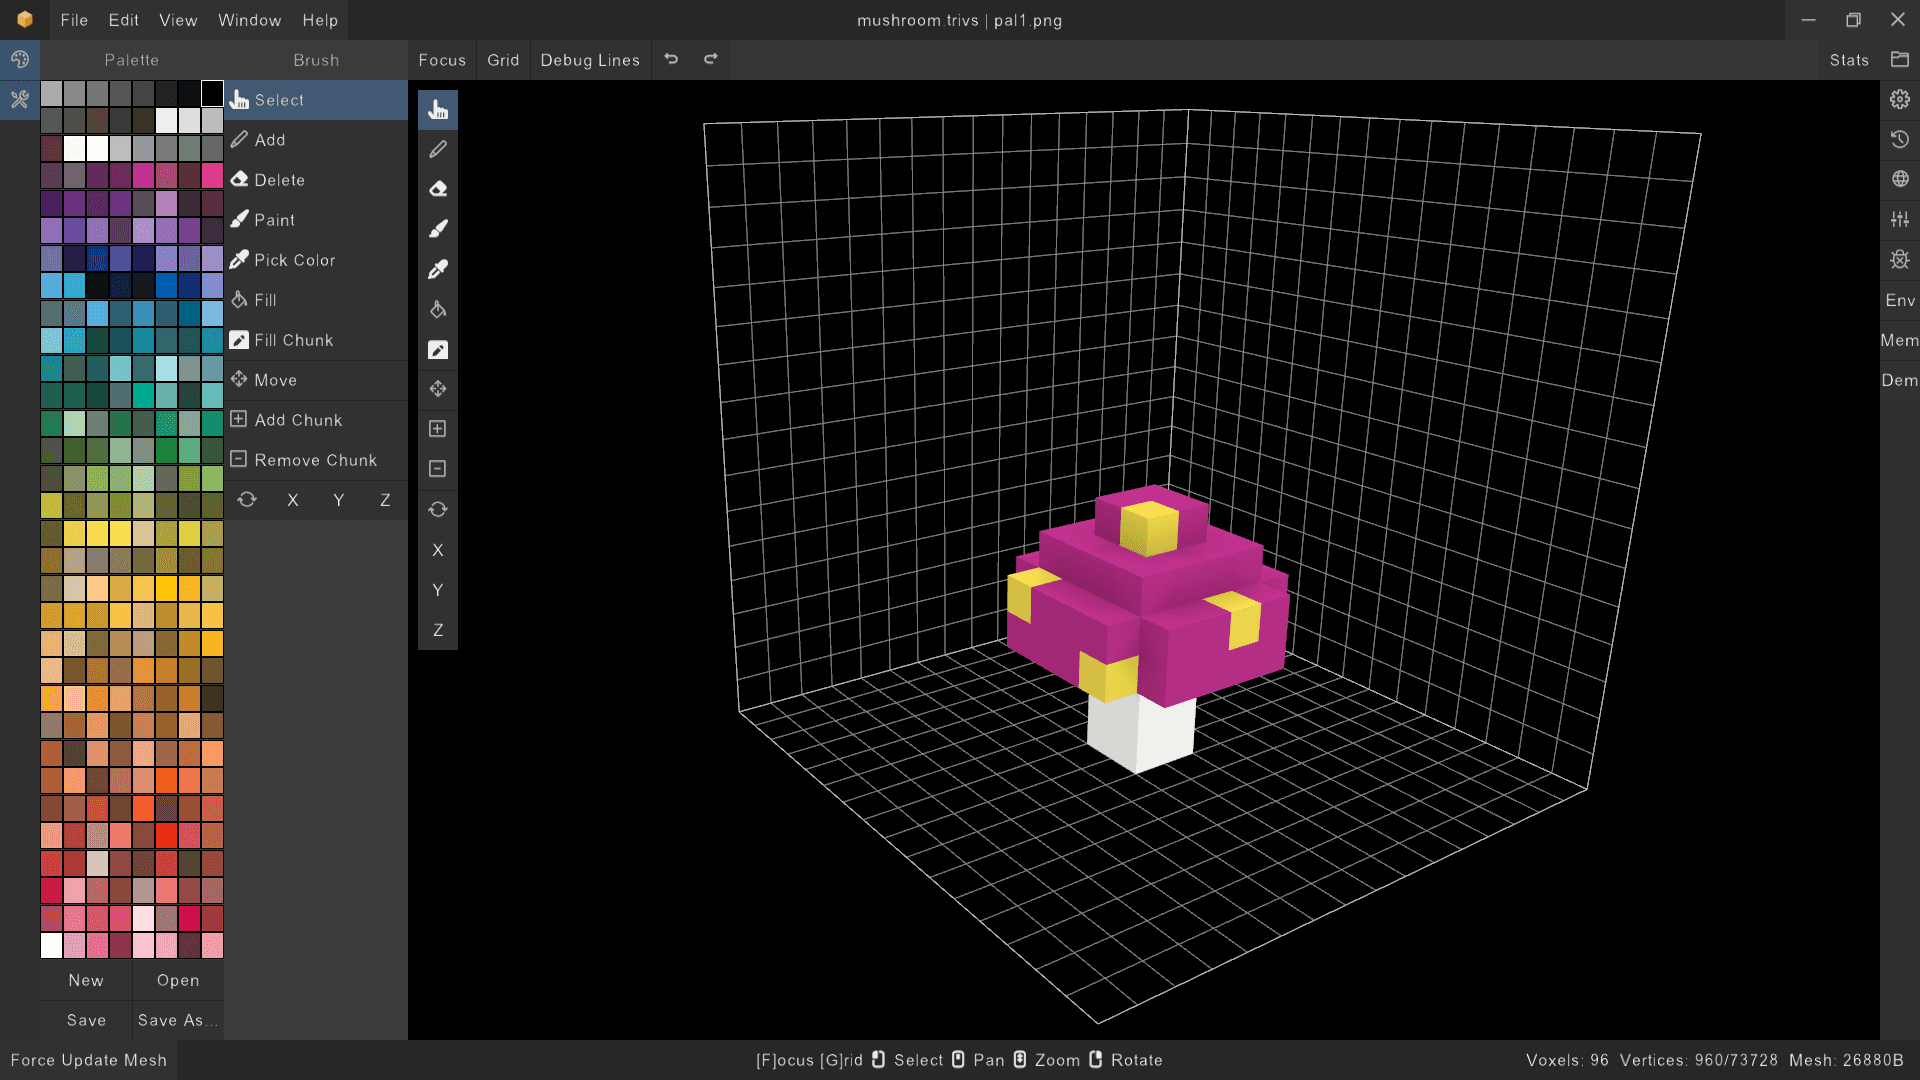Select the Eraser tool in the side toolbar
The image size is (1920, 1080).
(438, 189)
